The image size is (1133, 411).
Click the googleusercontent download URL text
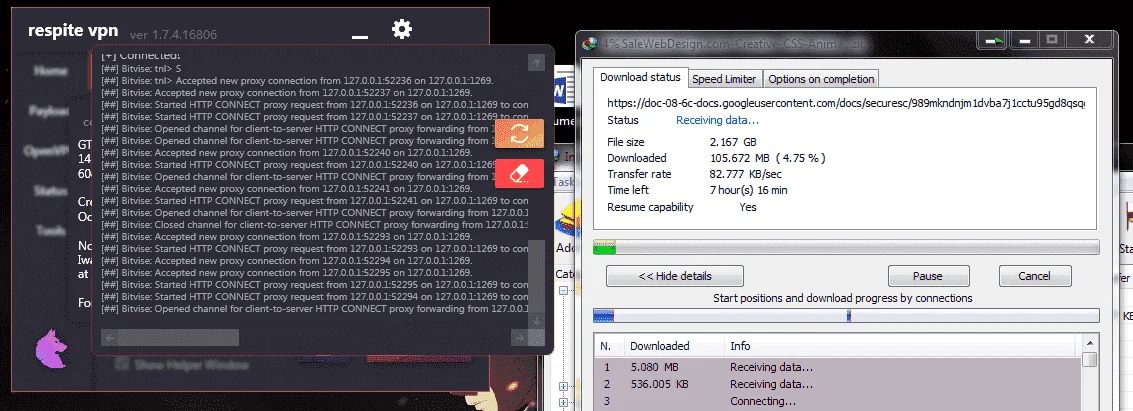coord(845,103)
